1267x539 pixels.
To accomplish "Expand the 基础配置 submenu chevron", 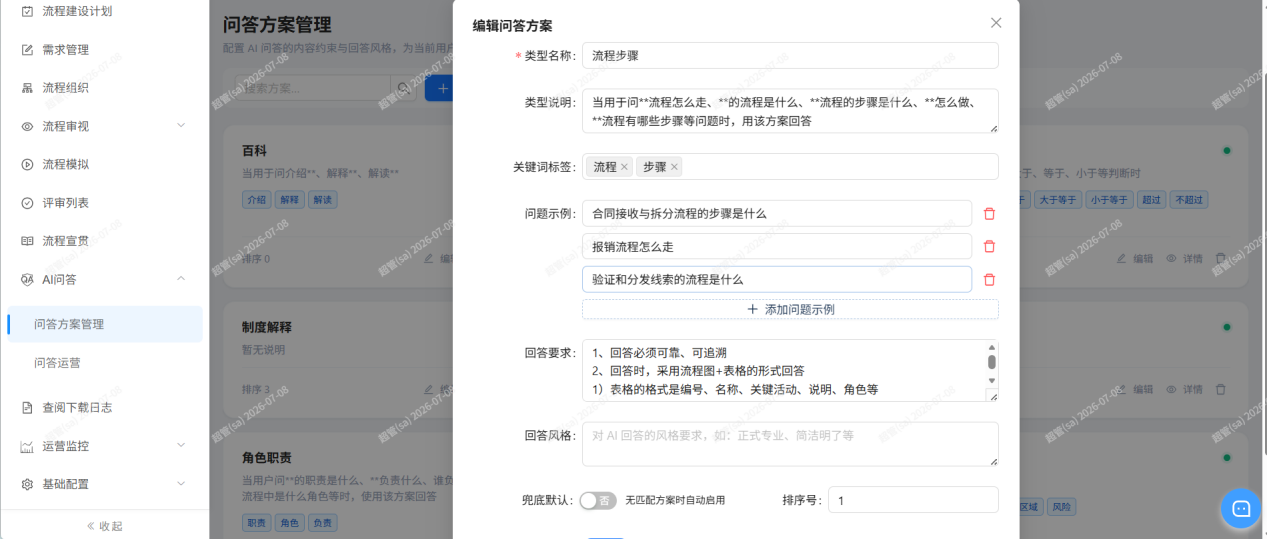I will tap(181, 484).
